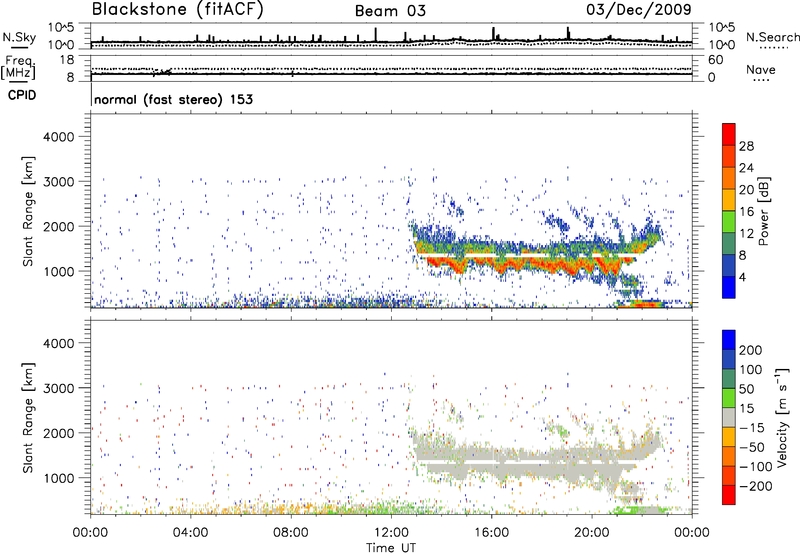The height and width of the screenshot is (554, 800).
Task: Click the '60' tick on the Nave axis
Action: coord(715,60)
